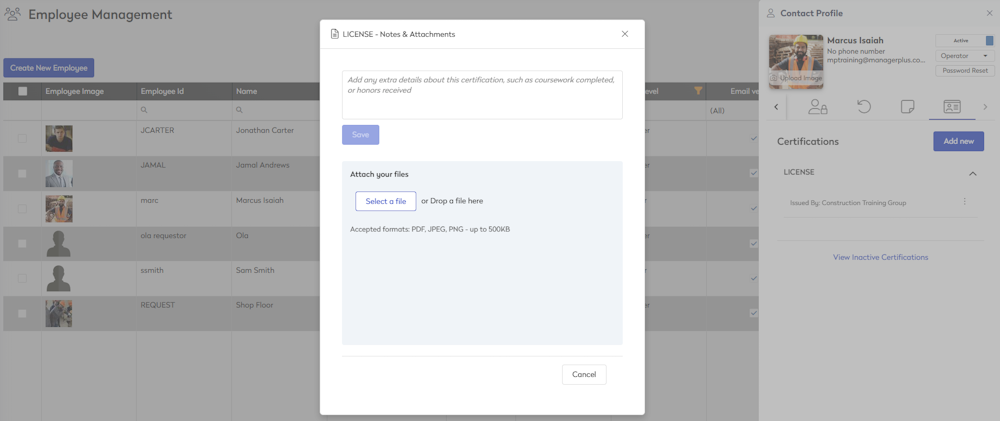Open Jonathan Carter's employee photo thumbnail
1000x421 pixels.
pos(59,138)
